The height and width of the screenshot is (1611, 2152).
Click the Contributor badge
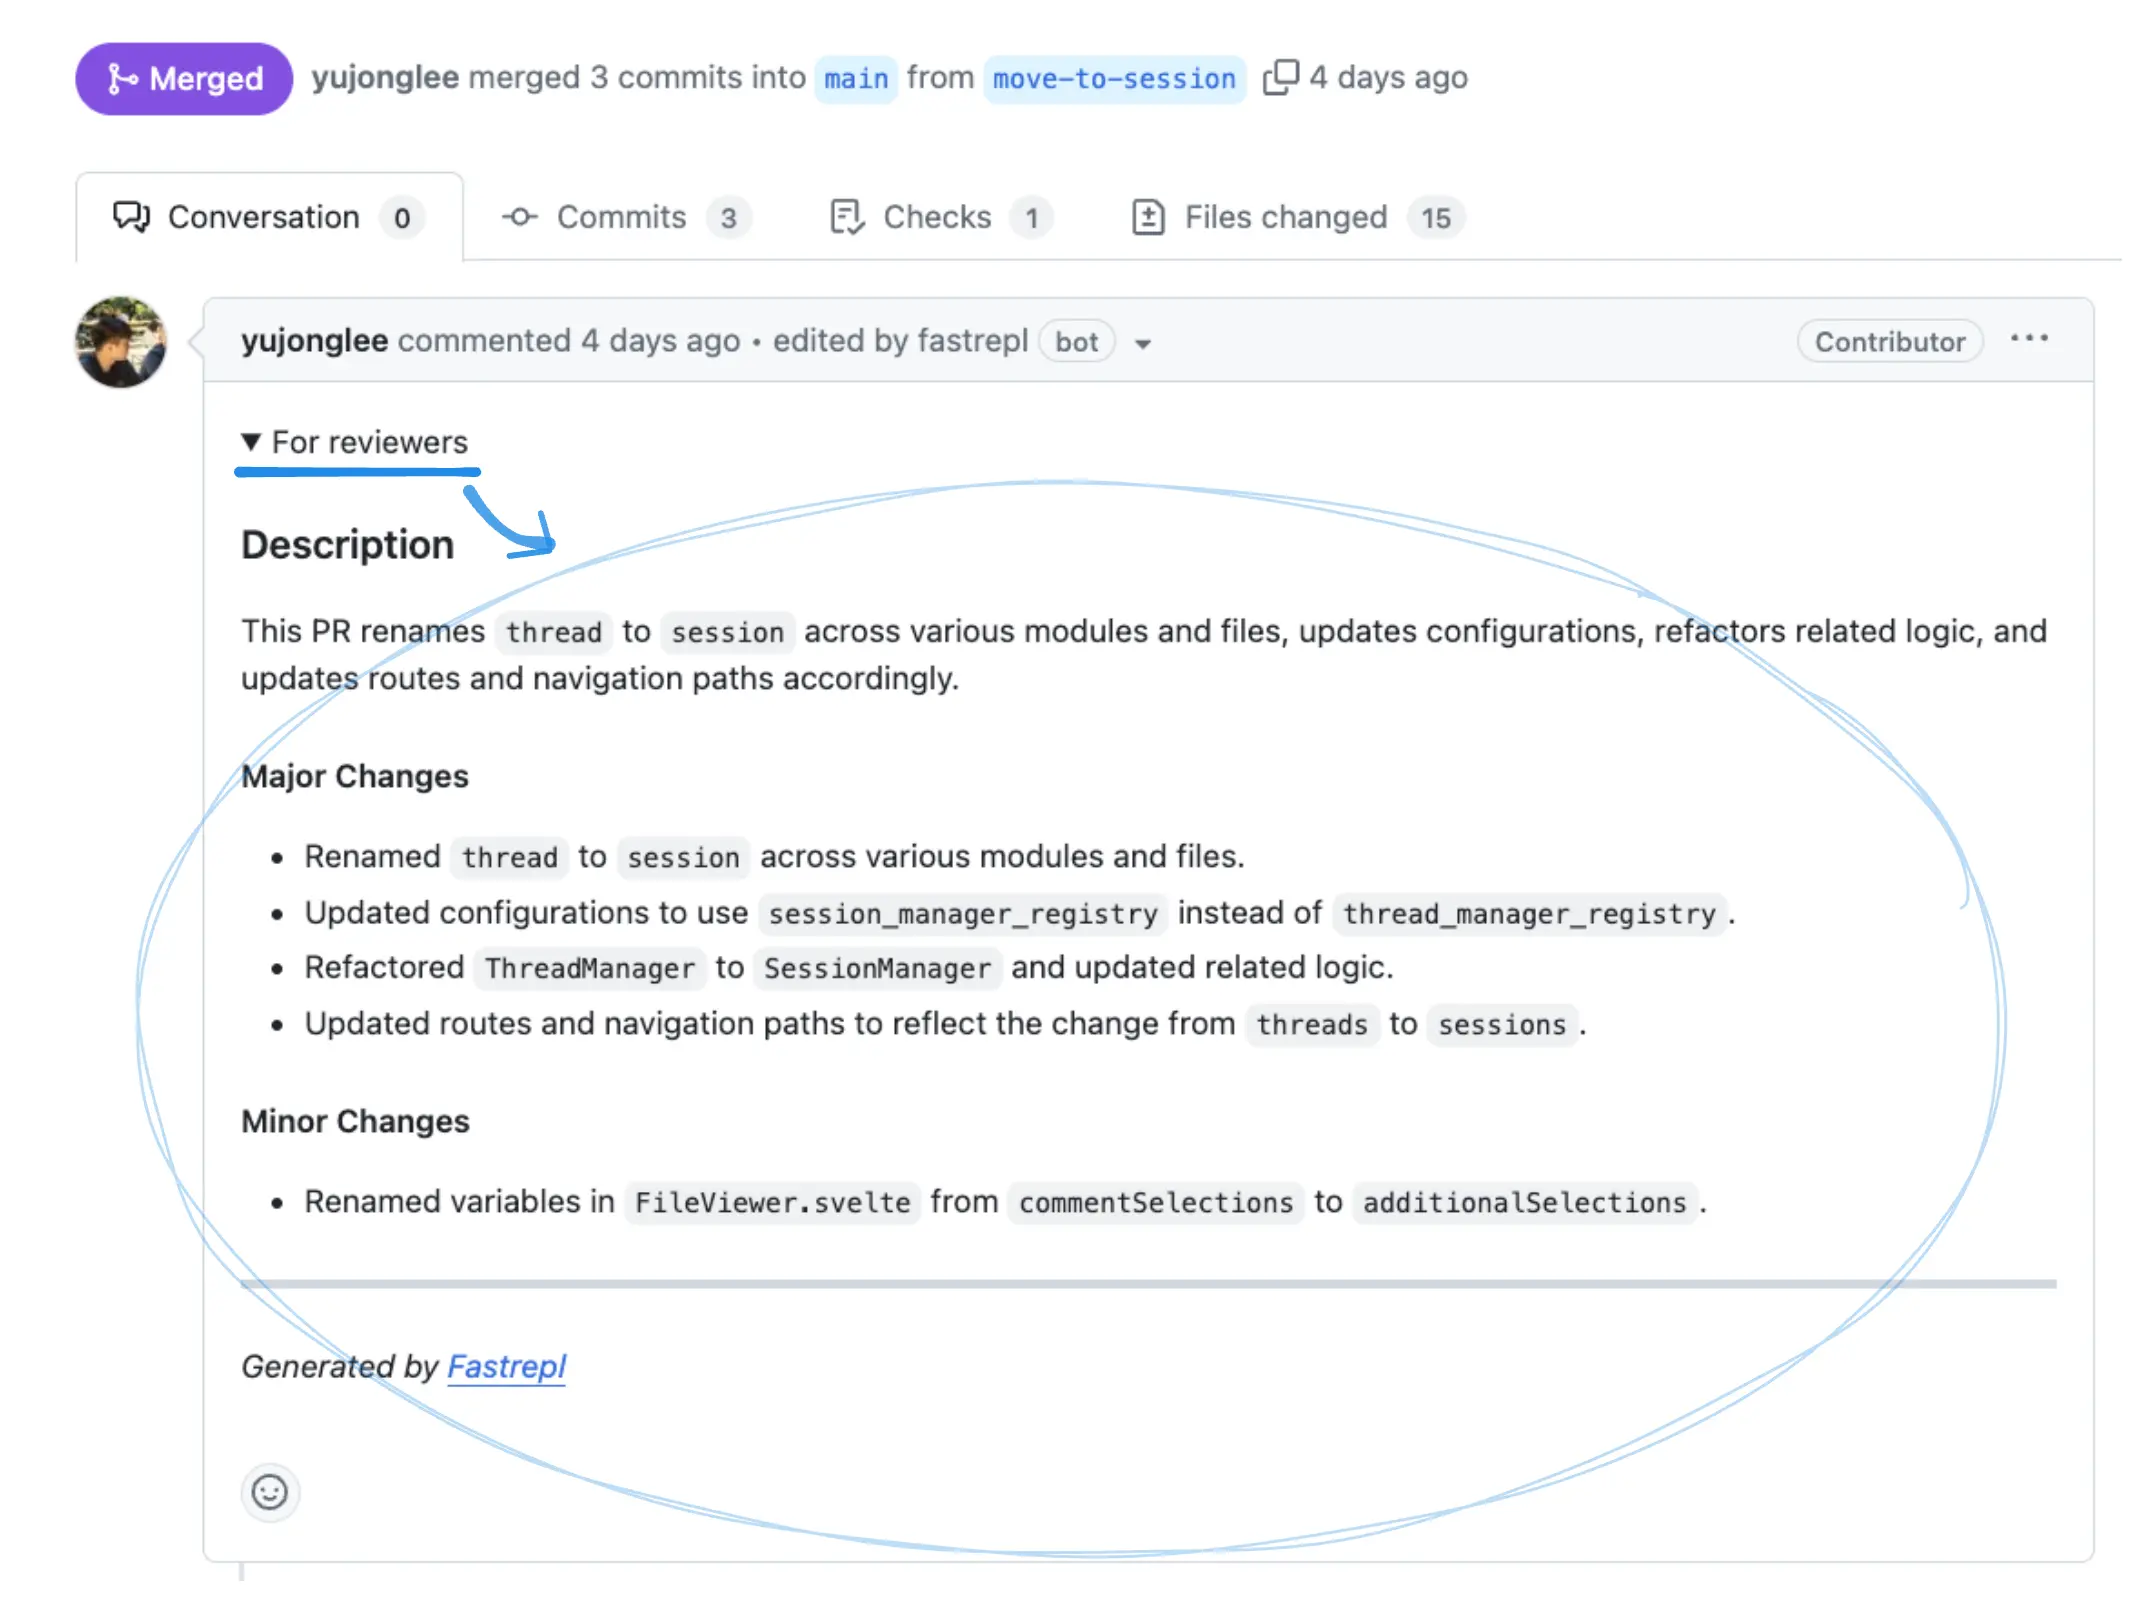1888,341
